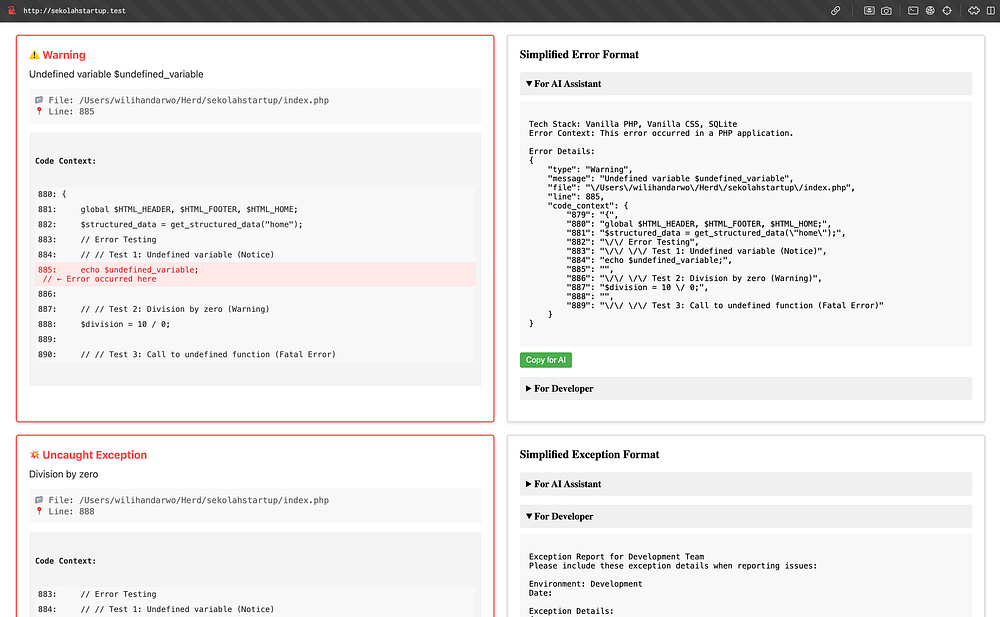Viewport: 1000px width, 617px height.
Task: Click 'Undefined variable $undefined_variable' message
Action: click(x=116, y=74)
